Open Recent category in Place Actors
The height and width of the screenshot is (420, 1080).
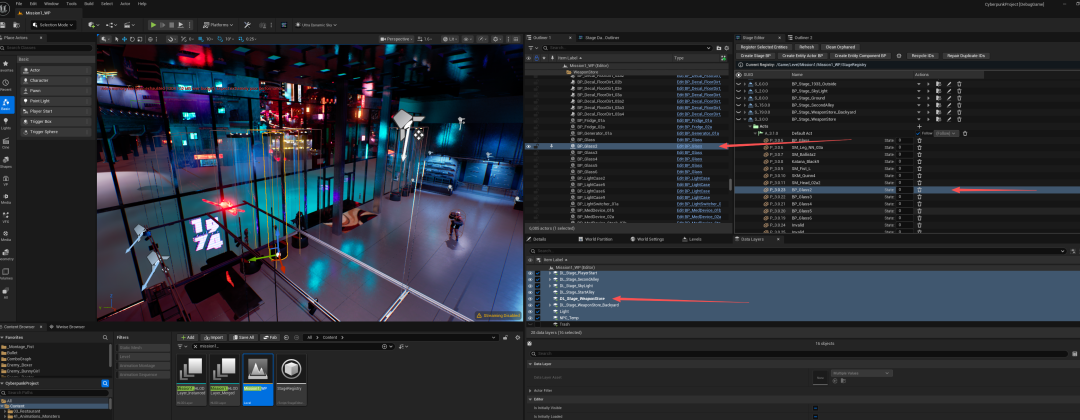6,84
